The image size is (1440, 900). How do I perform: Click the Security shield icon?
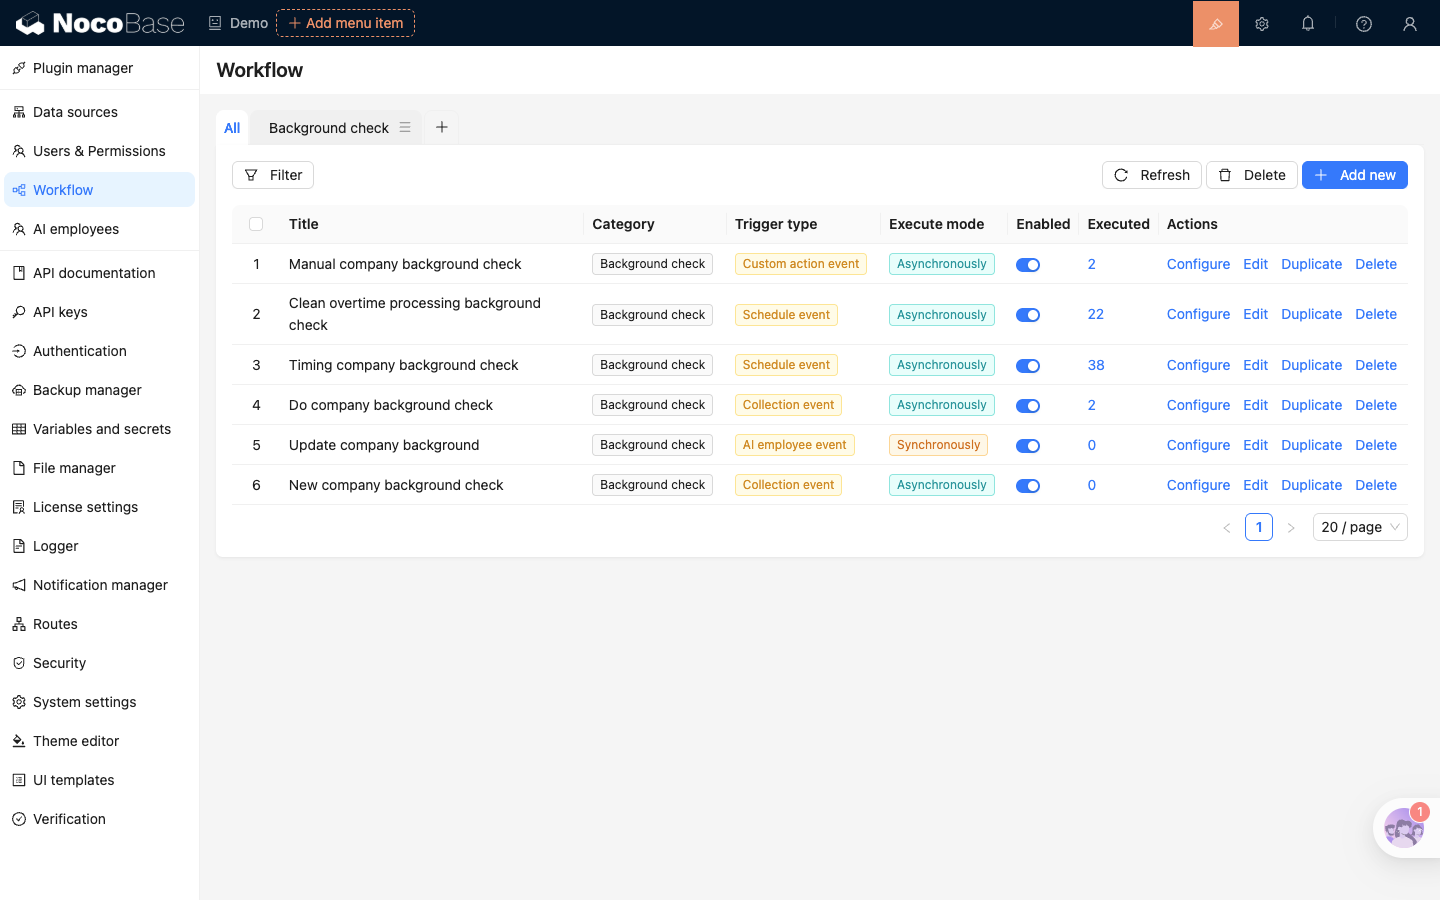point(19,663)
